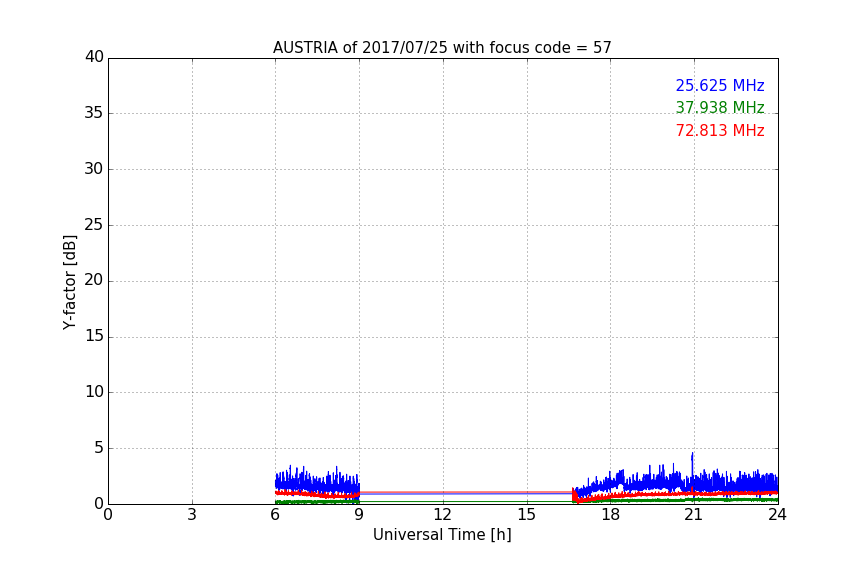
Task: Click the y-axis tick label '35'
Action: pos(94,113)
